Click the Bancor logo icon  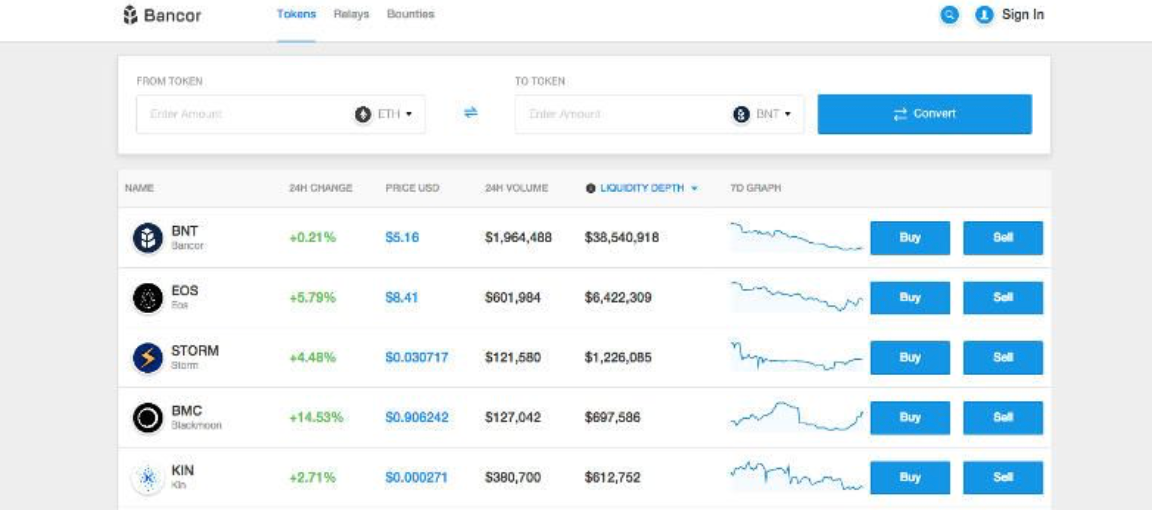point(130,15)
